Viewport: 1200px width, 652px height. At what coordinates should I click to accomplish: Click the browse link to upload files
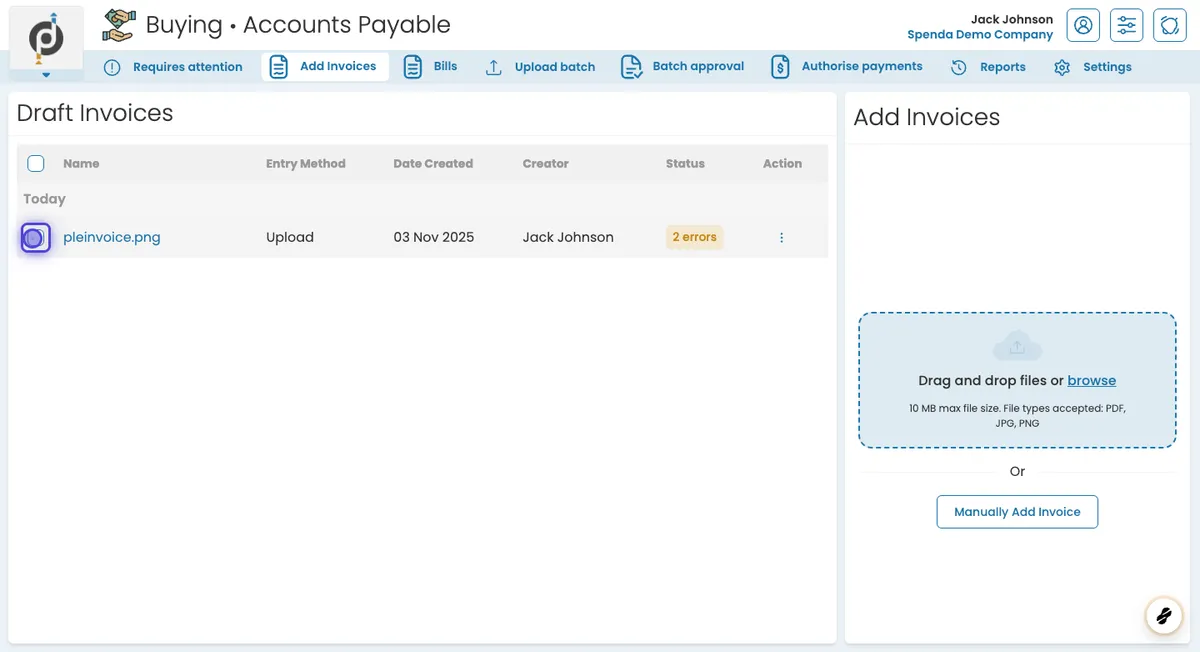(x=1092, y=380)
